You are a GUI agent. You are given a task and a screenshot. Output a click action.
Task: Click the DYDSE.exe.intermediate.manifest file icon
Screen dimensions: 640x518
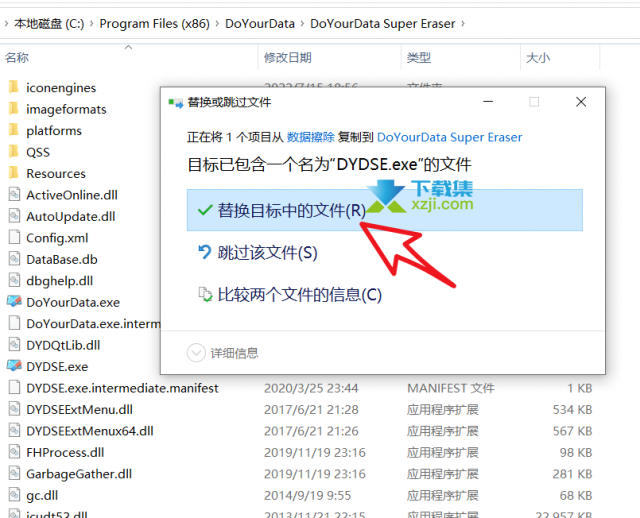click(14, 387)
